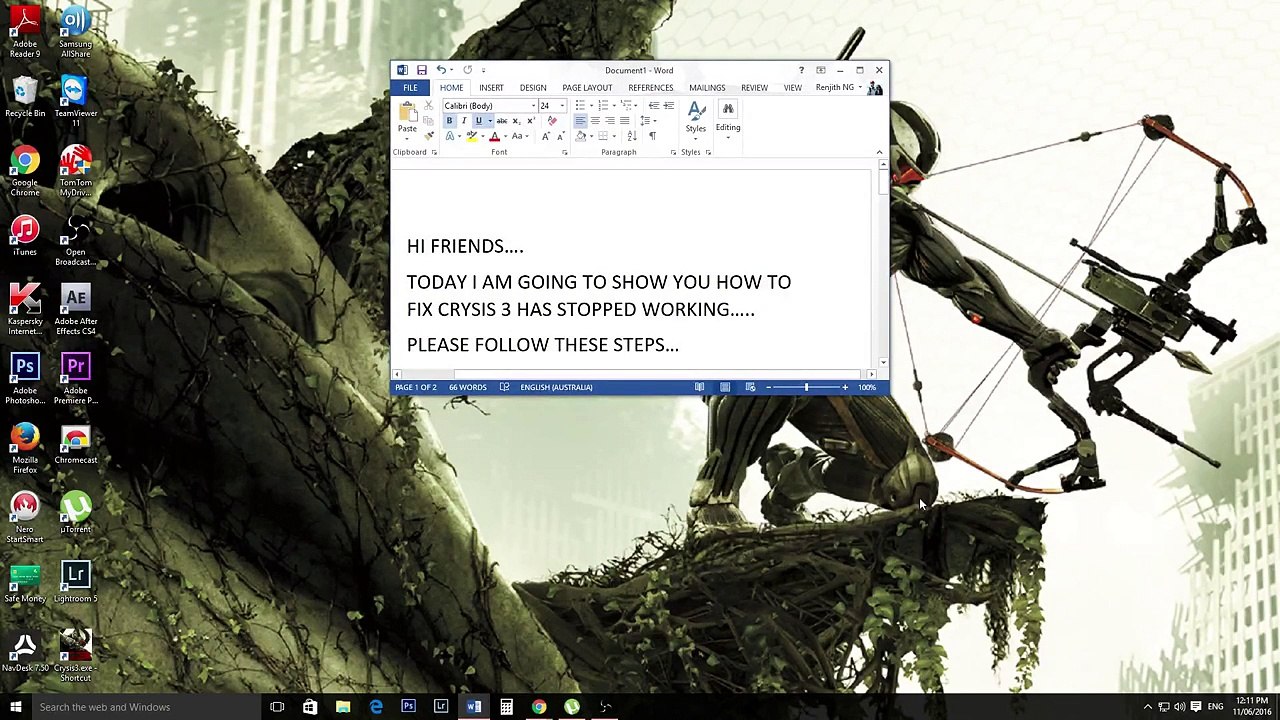Click the Search the web and Windows box
Screen dimensions: 1280x720
pyautogui.click(x=146, y=707)
